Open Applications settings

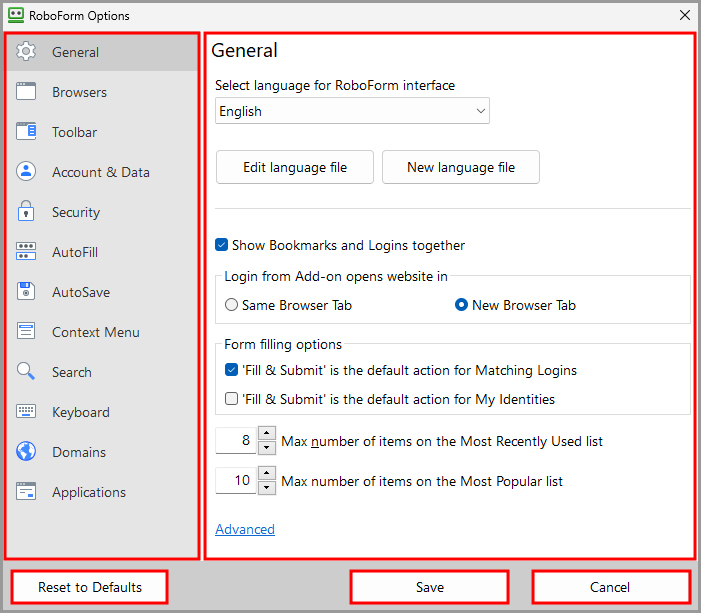tap(102, 492)
